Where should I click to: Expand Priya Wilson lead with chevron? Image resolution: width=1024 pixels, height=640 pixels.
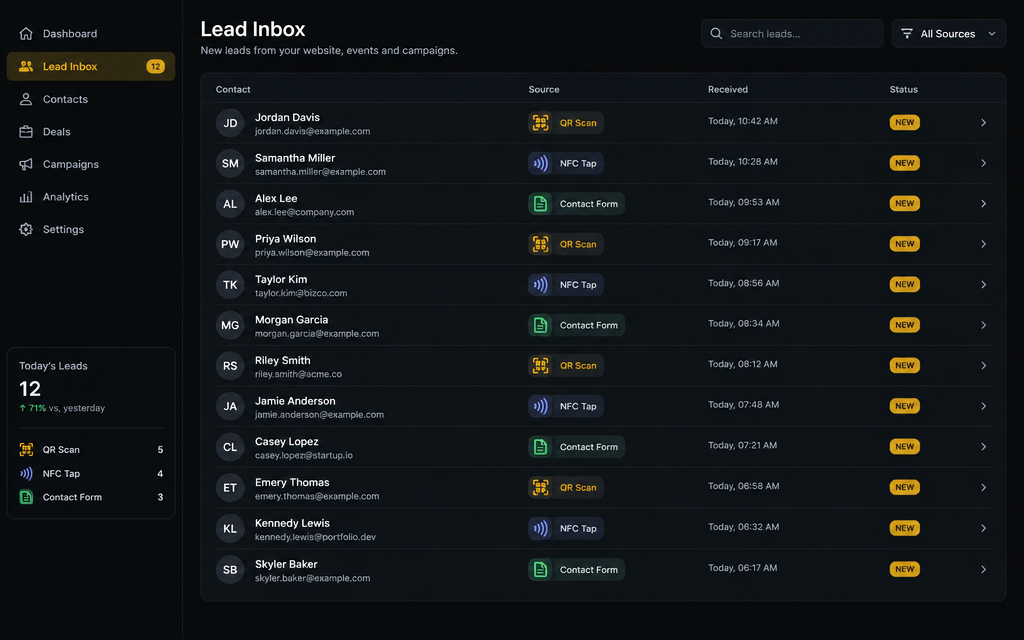coord(984,244)
